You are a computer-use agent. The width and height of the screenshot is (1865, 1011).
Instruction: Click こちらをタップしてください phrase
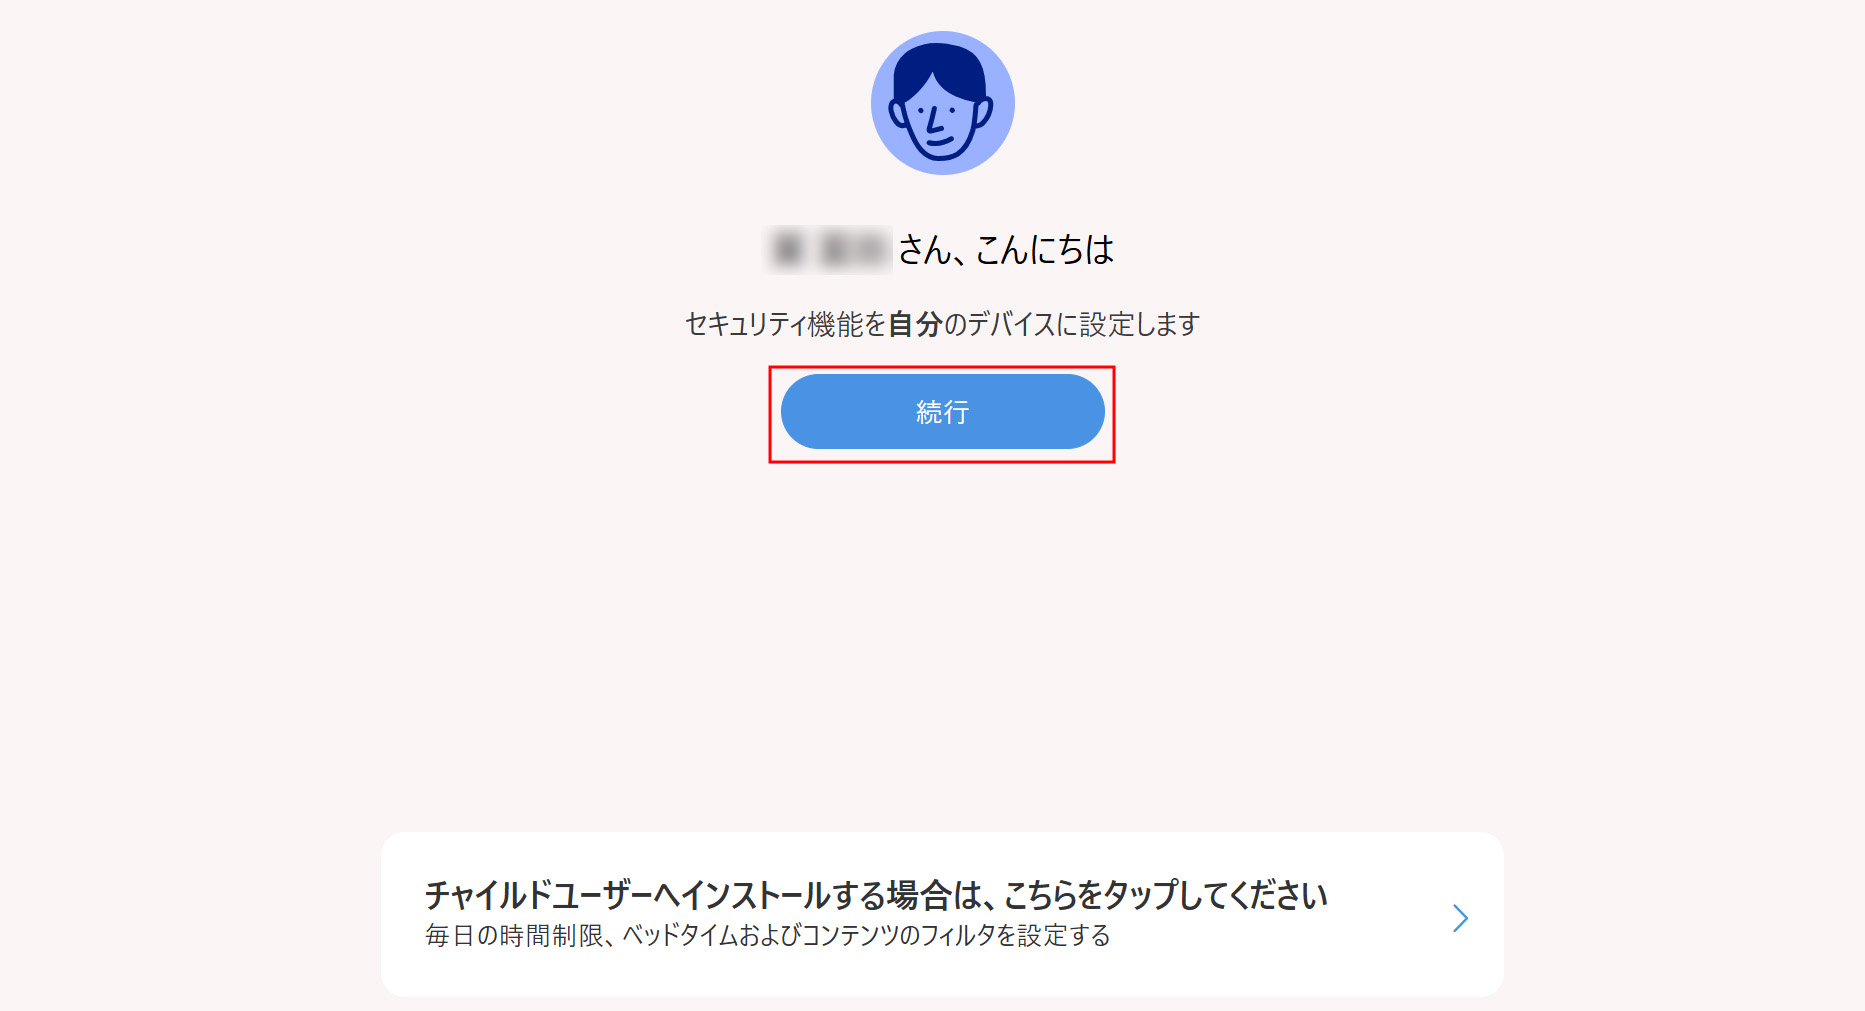[1165, 895]
